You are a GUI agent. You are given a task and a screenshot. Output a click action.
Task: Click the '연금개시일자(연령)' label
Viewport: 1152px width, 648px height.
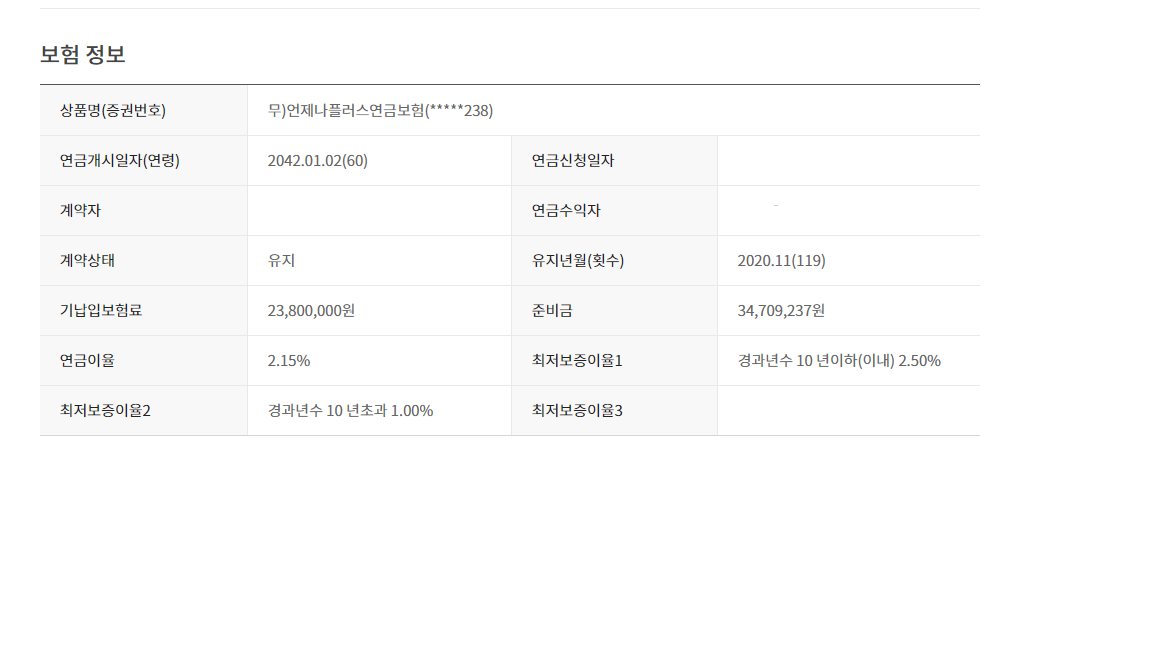click(120, 160)
